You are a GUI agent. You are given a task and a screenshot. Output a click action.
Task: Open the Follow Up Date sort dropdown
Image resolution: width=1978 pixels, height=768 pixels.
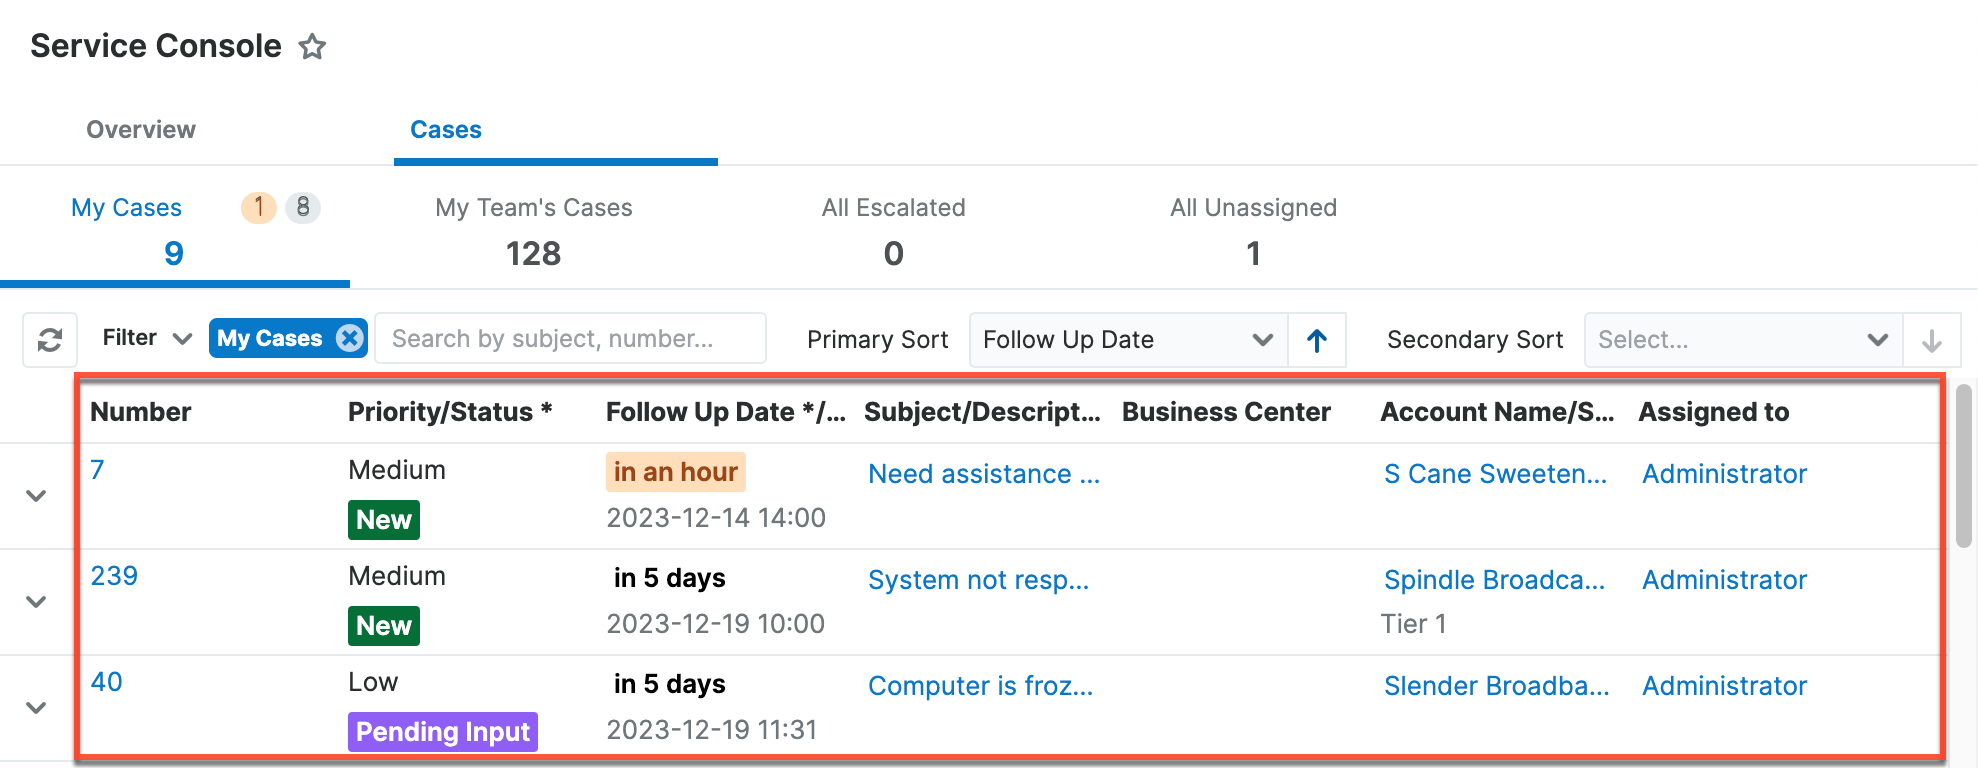[x=1127, y=340]
